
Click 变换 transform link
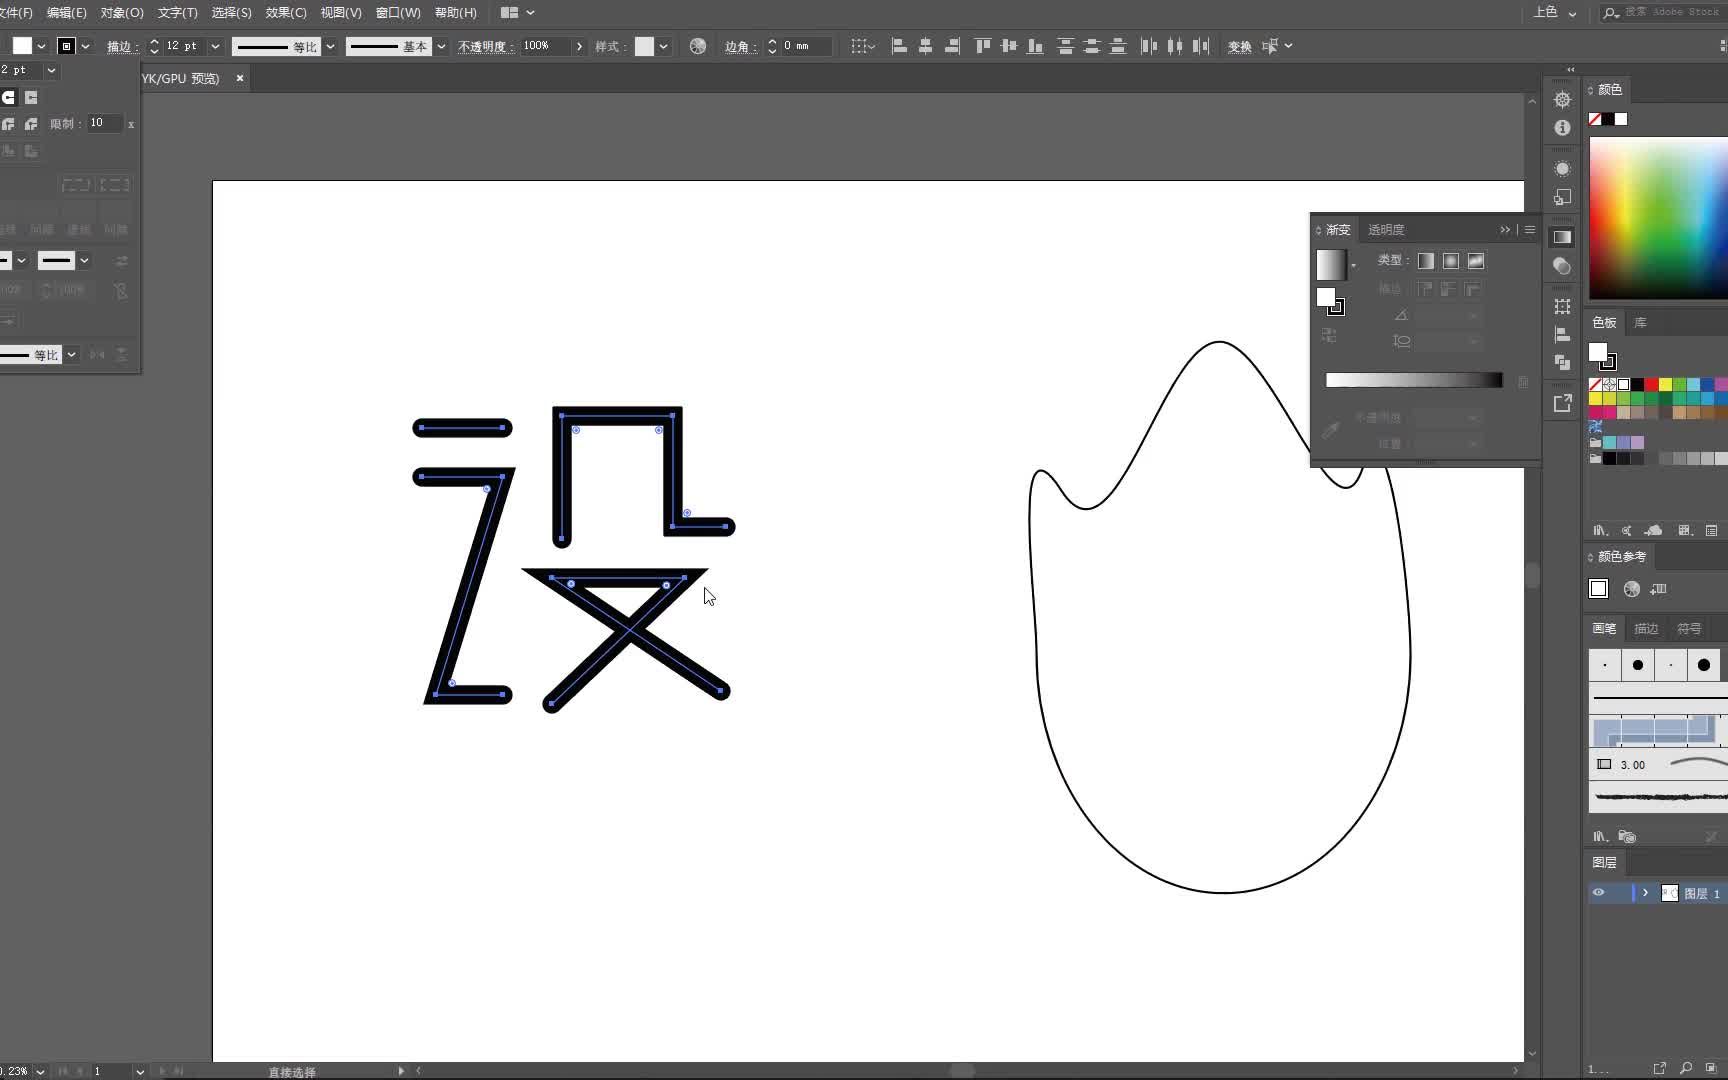point(1239,46)
